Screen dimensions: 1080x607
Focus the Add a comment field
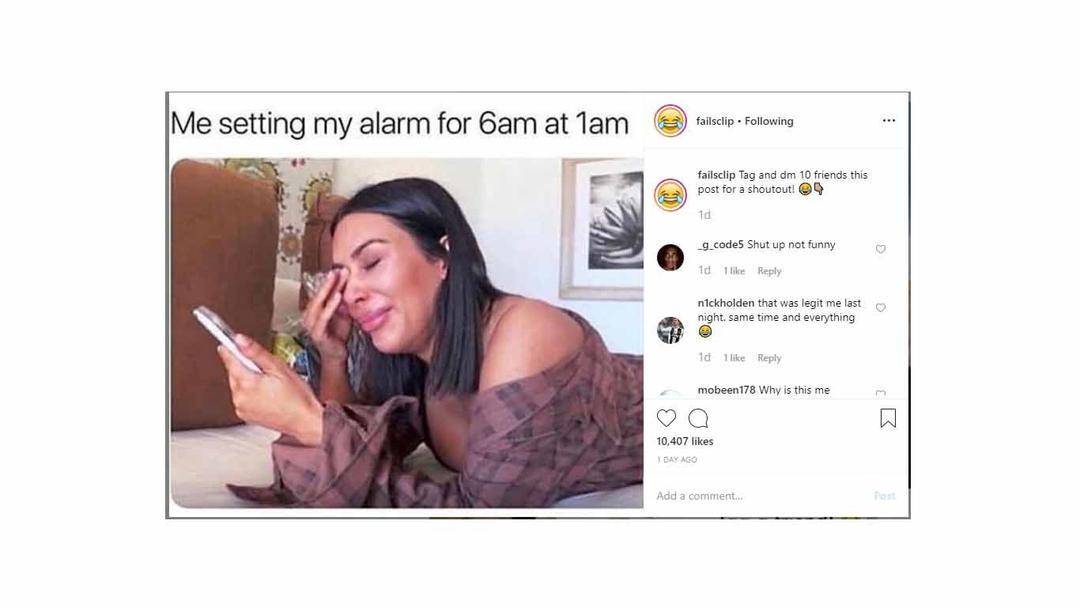[758, 496]
